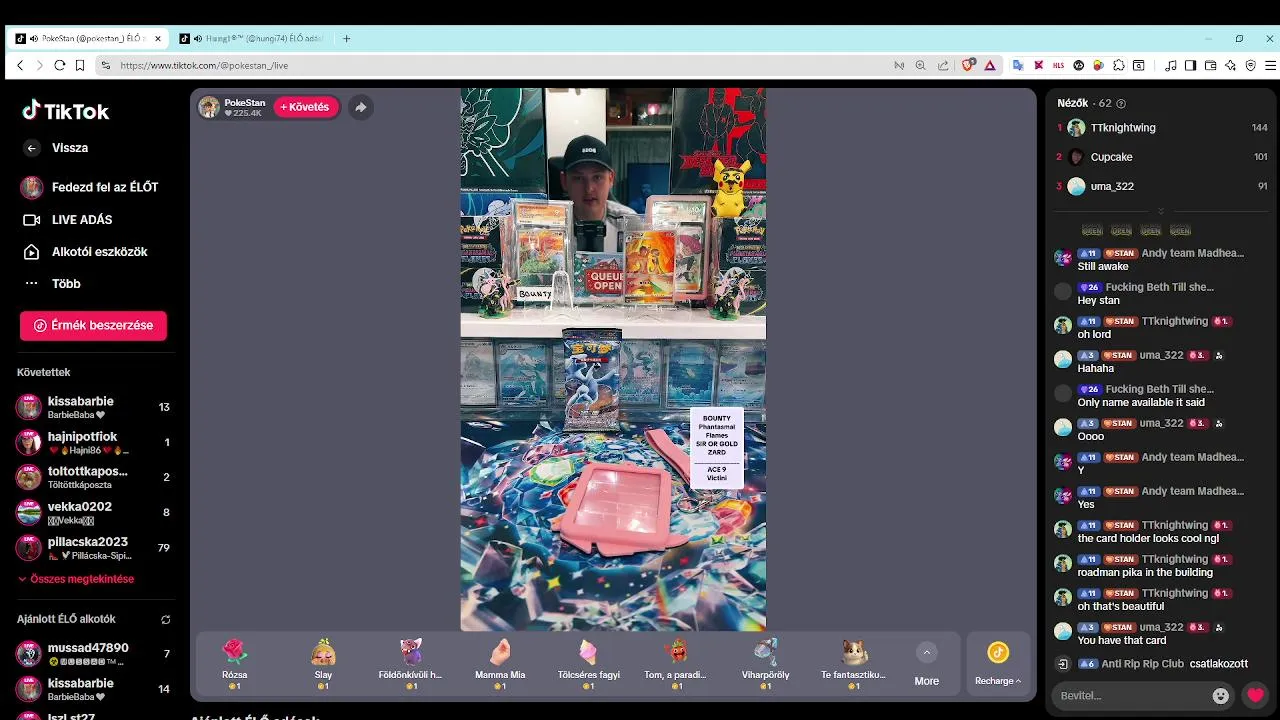Image resolution: width=1280 pixels, height=720 pixels.
Task: Open PokeStan profile avatar
Action: (209, 107)
